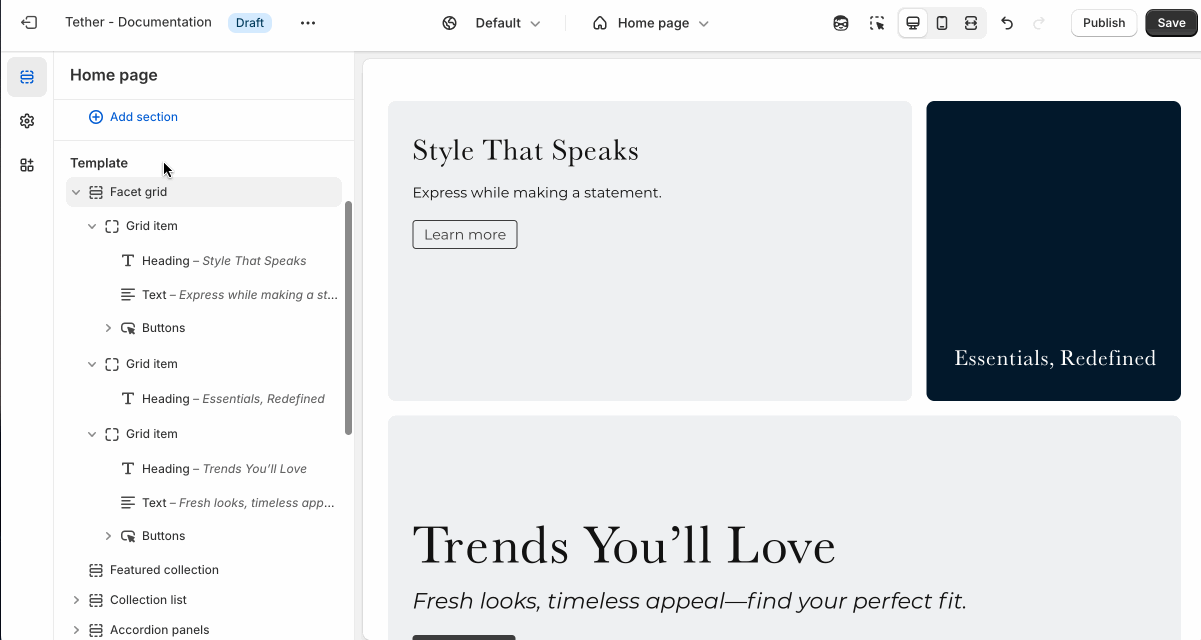Click the Express while making text icon
The height and width of the screenshot is (640, 1201).
pos(128,295)
